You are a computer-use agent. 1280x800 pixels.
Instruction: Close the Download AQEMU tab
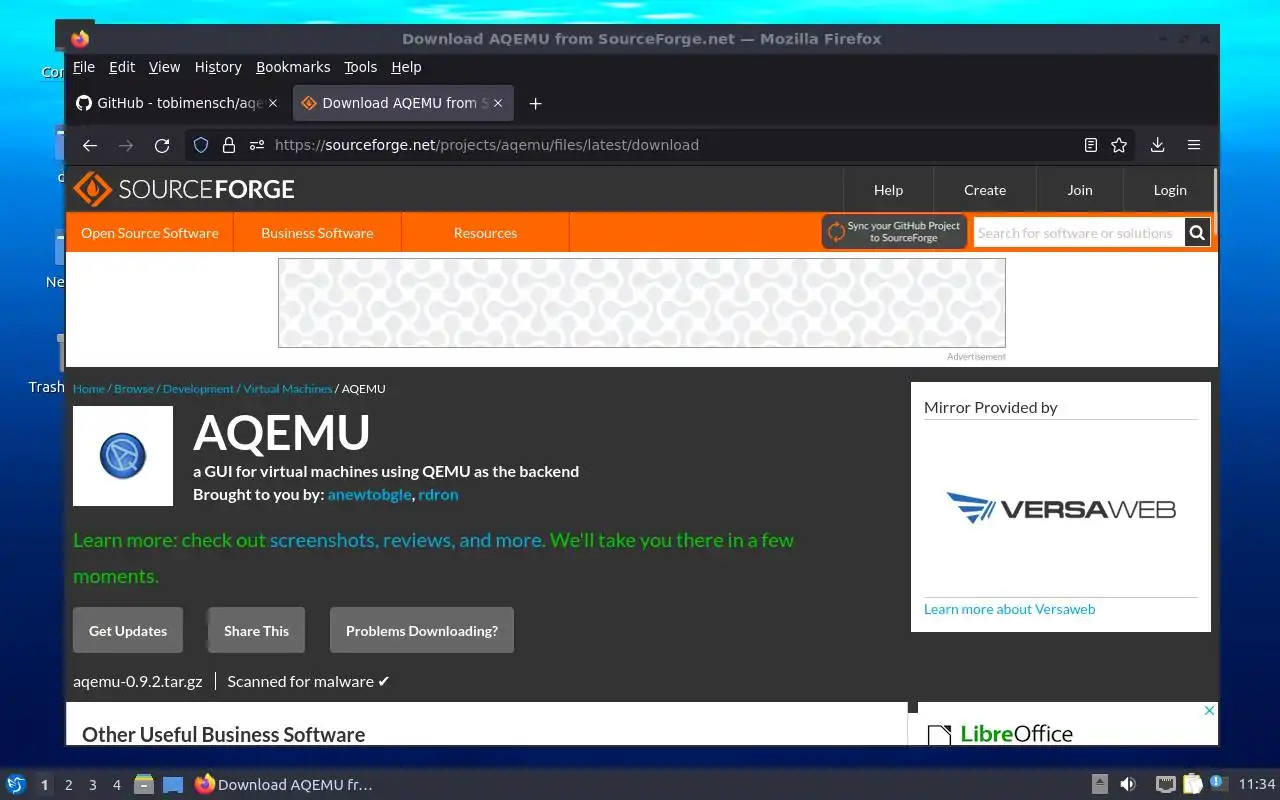point(498,103)
